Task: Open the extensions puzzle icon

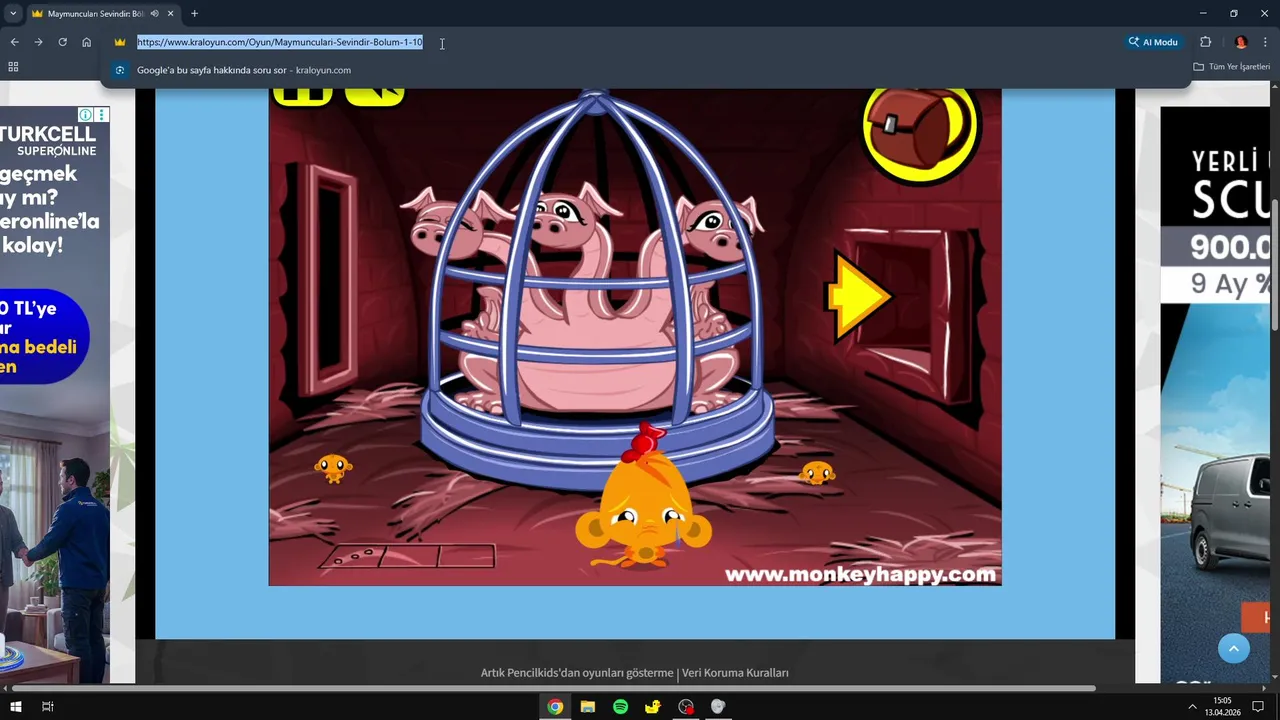Action: 1205,42
